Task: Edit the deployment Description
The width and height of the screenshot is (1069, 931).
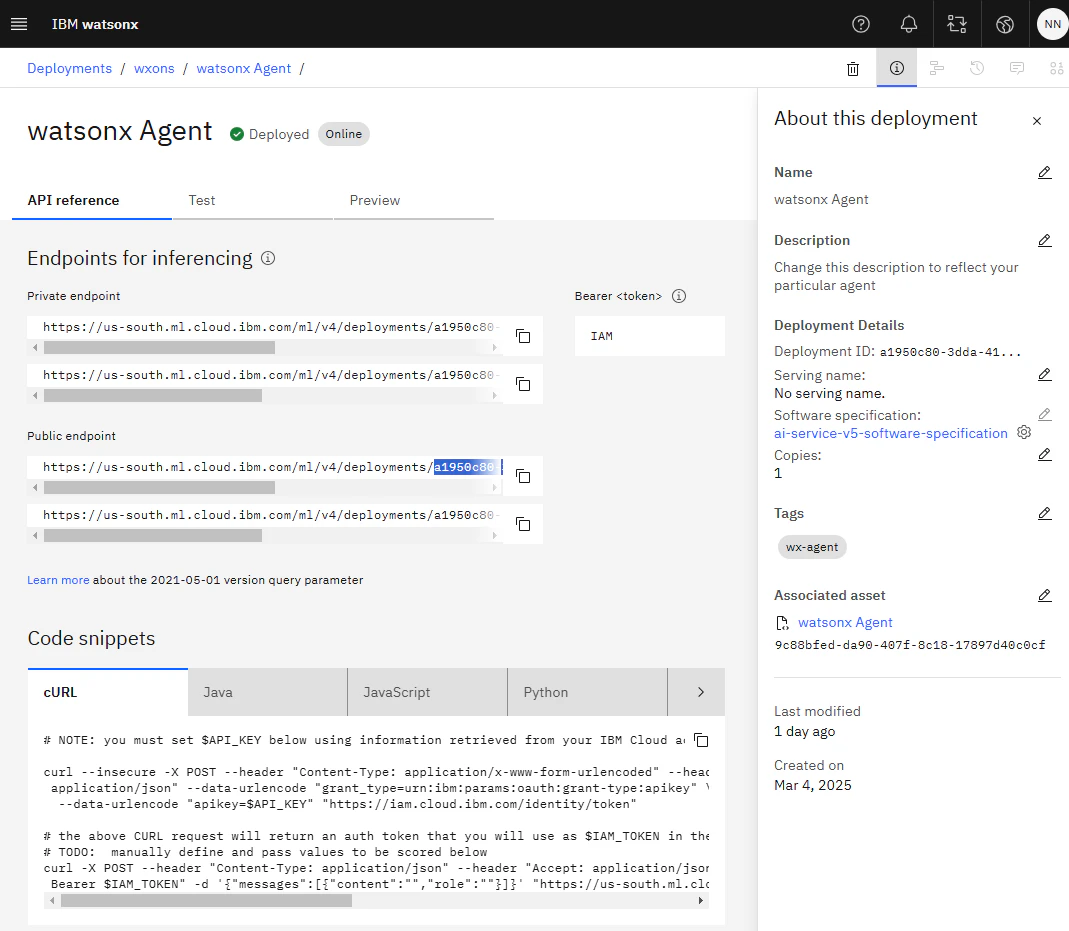Action: pyautogui.click(x=1044, y=241)
